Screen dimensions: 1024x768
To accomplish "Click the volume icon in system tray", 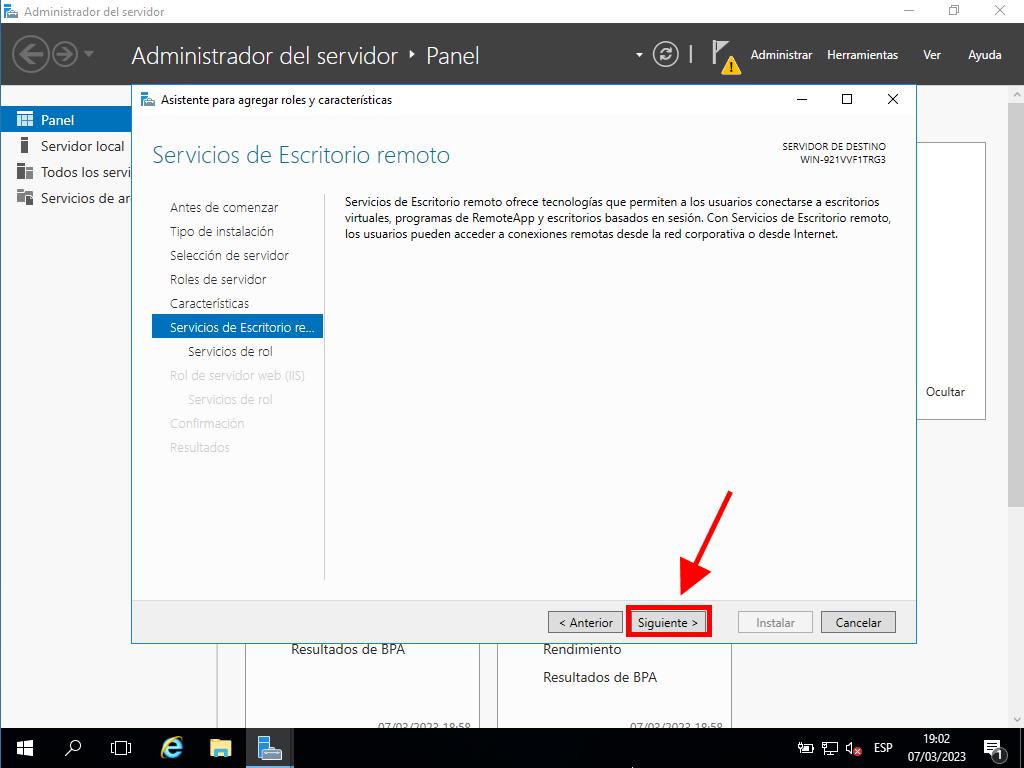I will click(x=853, y=748).
